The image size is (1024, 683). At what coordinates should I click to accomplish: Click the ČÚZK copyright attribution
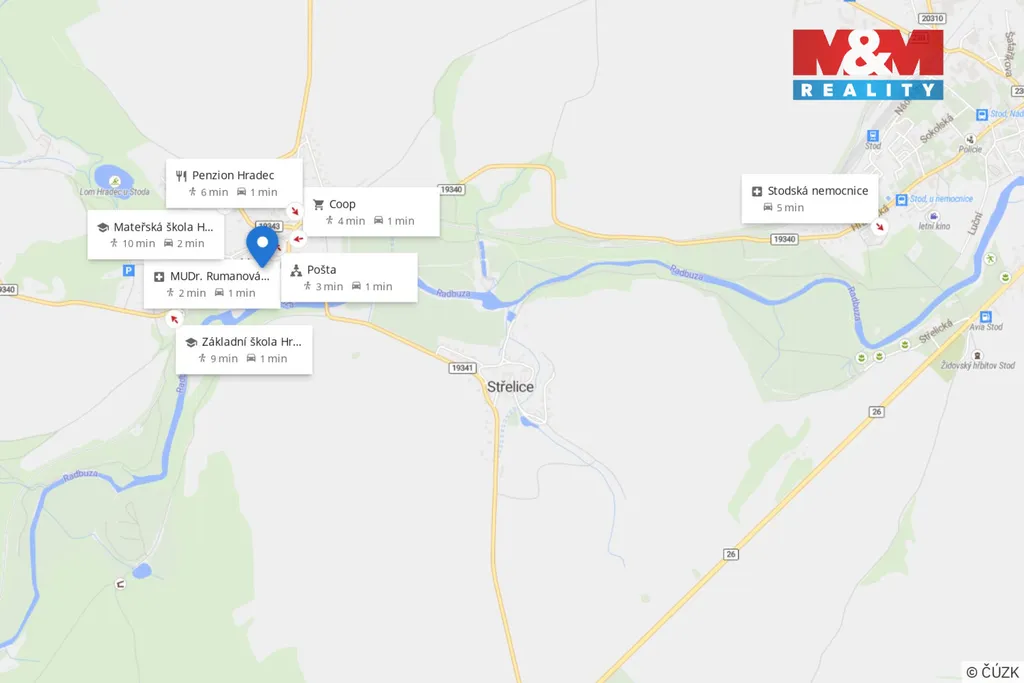coord(992,672)
